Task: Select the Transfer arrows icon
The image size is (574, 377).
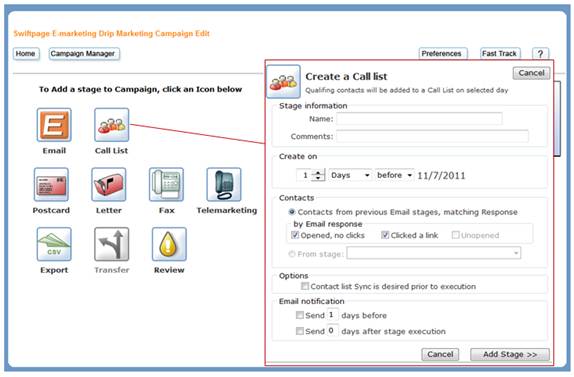Action: (x=112, y=244)
